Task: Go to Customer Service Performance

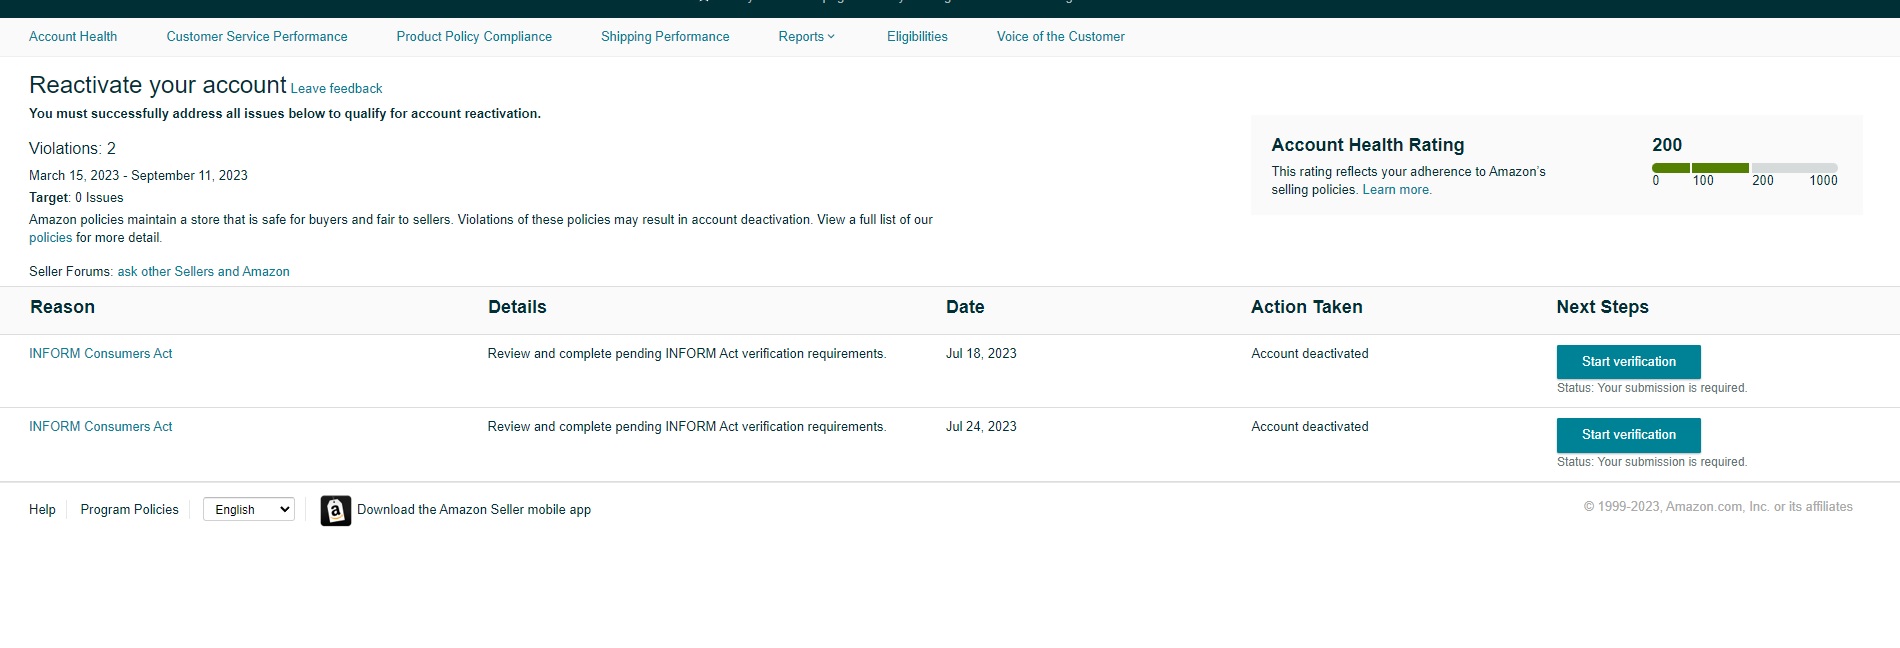Action: (257, 37)
